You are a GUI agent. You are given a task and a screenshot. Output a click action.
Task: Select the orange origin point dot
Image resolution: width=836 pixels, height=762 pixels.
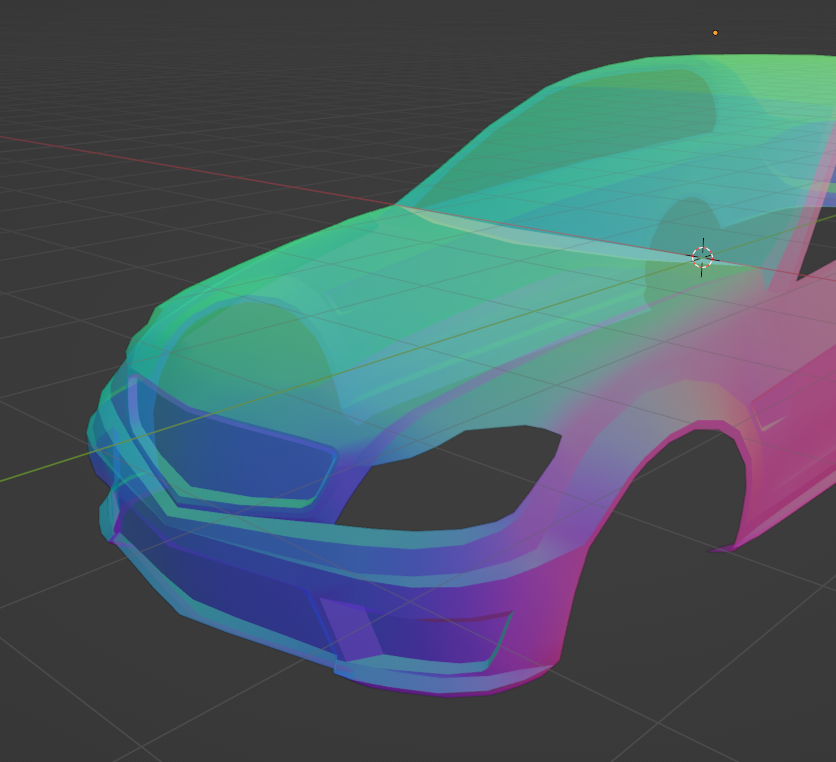715,33
